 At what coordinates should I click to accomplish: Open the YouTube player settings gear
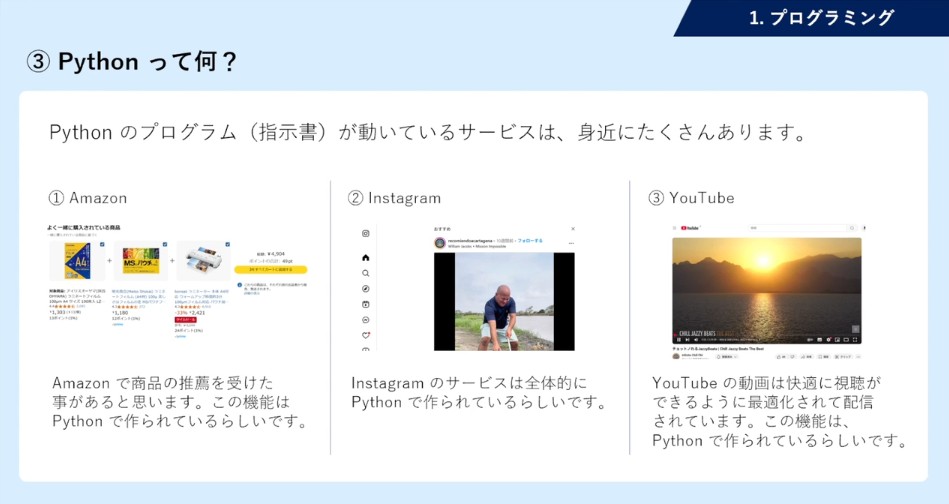(x=829, y=340)
